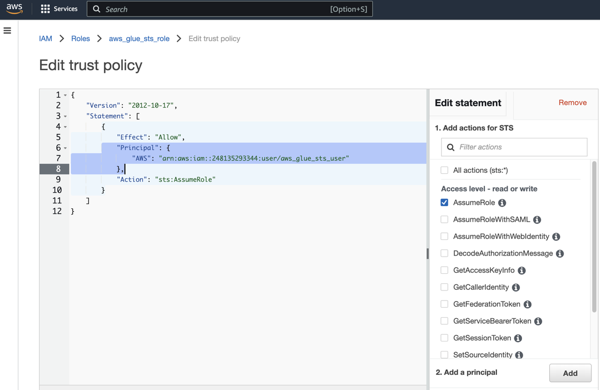Click "Allow" value on line 5
The image size is (600, 390).
tap(168, 137)
